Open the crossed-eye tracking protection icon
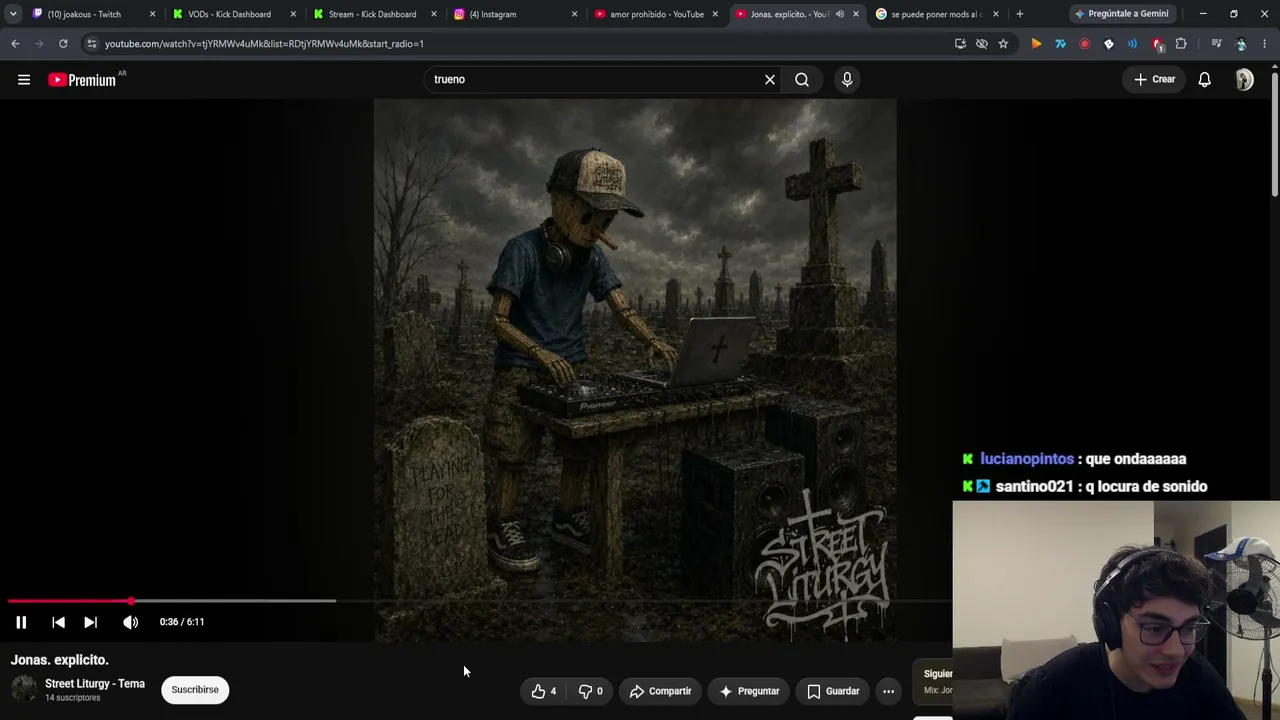Viewport: 1280px width, 720px height. (982, 44)
